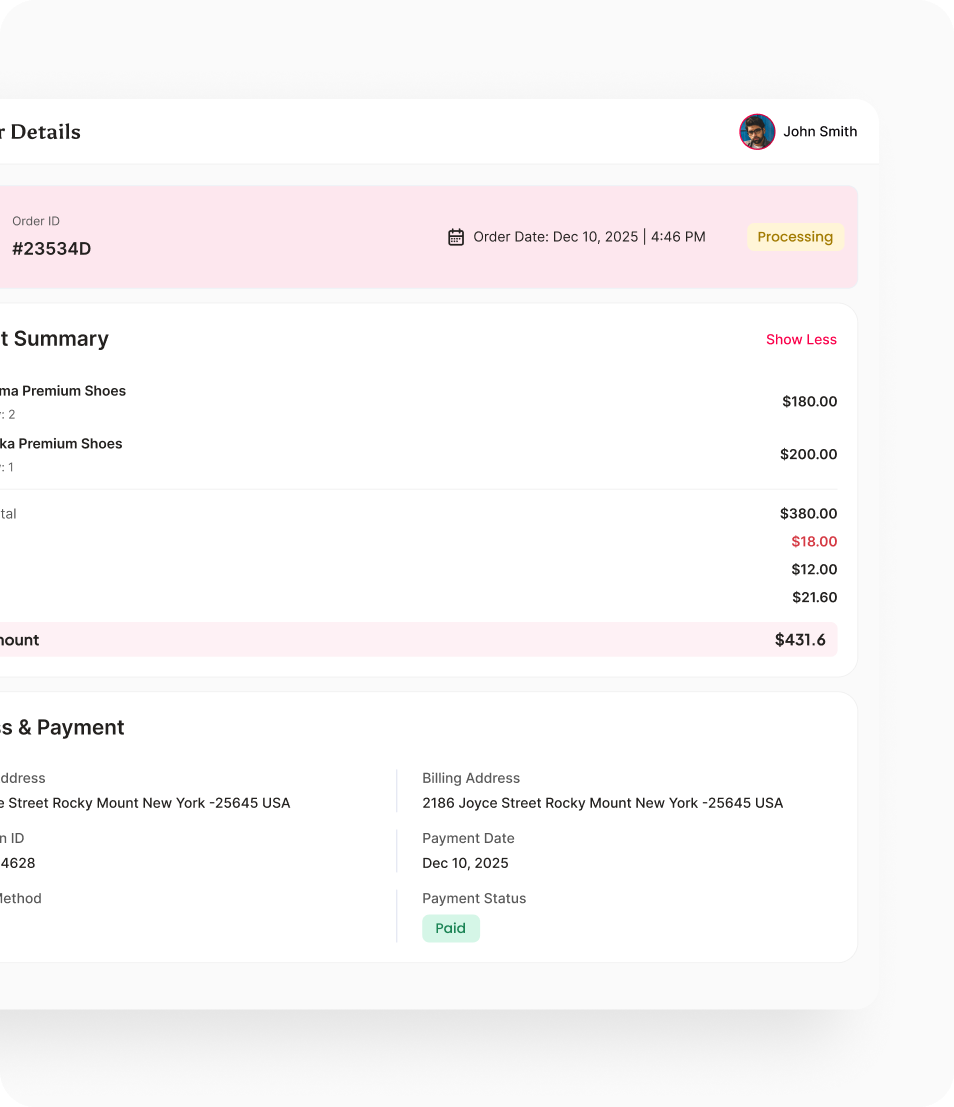This screenshot has width=954, height=1107.
Task: Click the Payment Status label
Action: tap(474, 898)
